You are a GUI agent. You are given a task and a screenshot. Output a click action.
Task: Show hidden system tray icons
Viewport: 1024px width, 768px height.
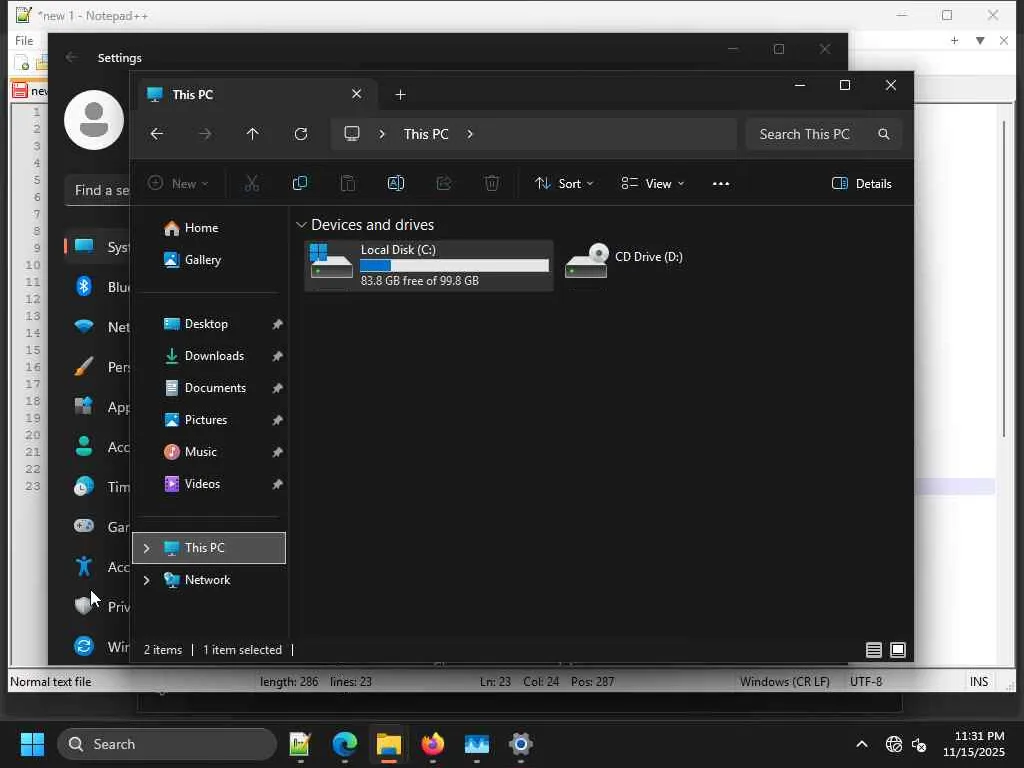(x=862, y=744)
